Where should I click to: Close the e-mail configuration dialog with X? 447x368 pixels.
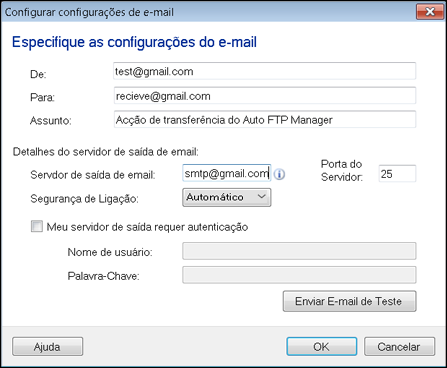pos(430,12)
